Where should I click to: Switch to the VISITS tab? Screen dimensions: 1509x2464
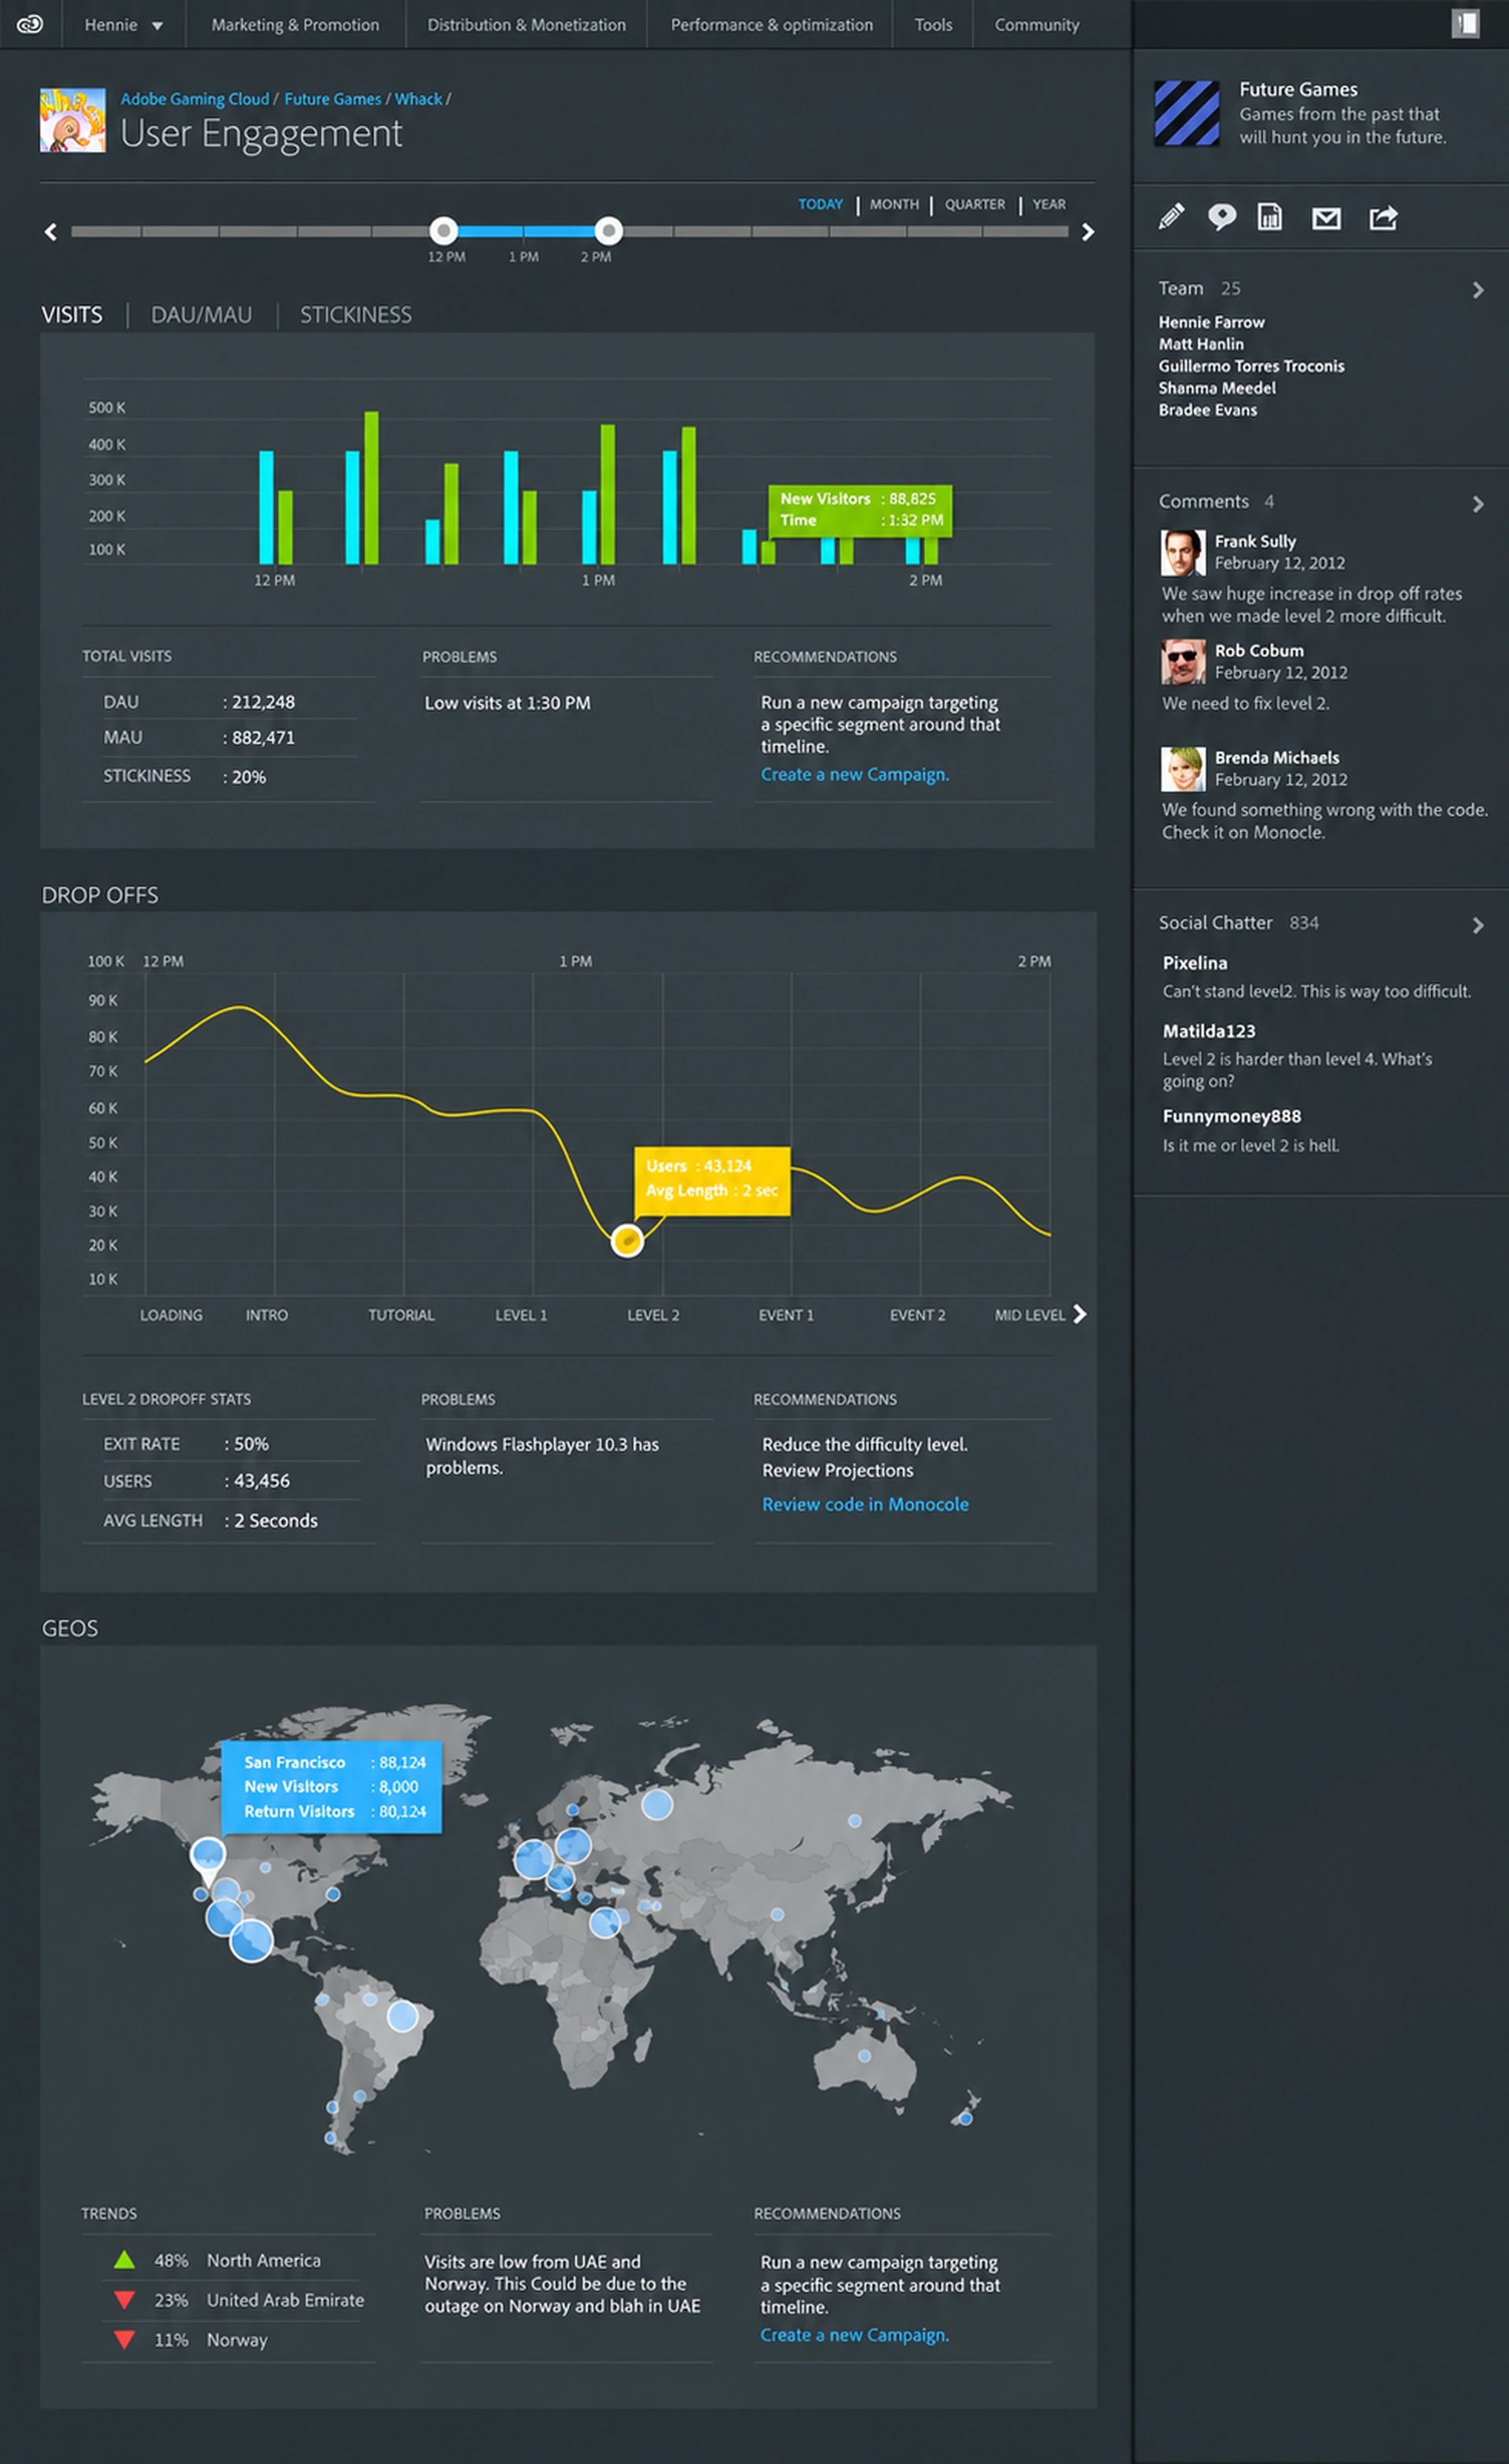tap(72, 315)
